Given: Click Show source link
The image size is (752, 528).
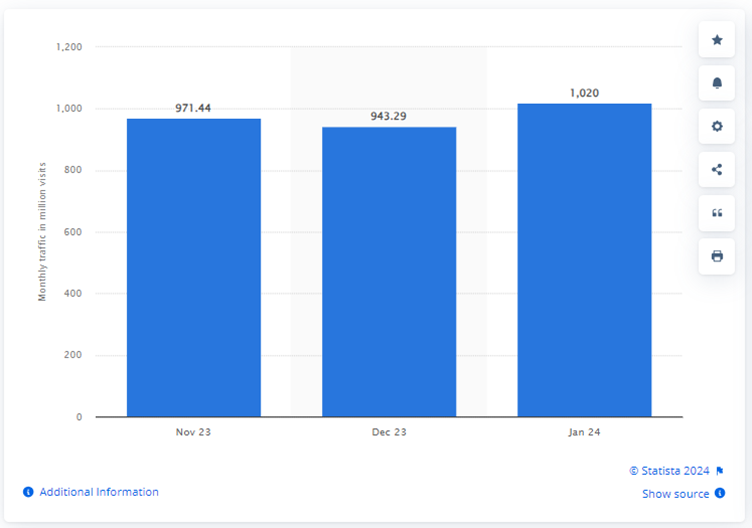Looking at the screenshot, I should (x=675, y=493).
